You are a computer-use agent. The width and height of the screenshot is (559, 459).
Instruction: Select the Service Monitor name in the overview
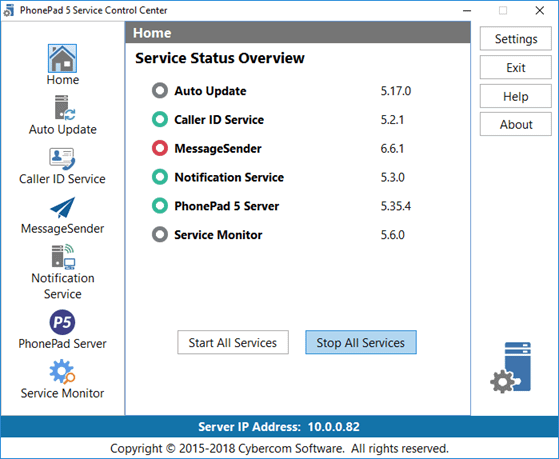(x=218, y=235)
